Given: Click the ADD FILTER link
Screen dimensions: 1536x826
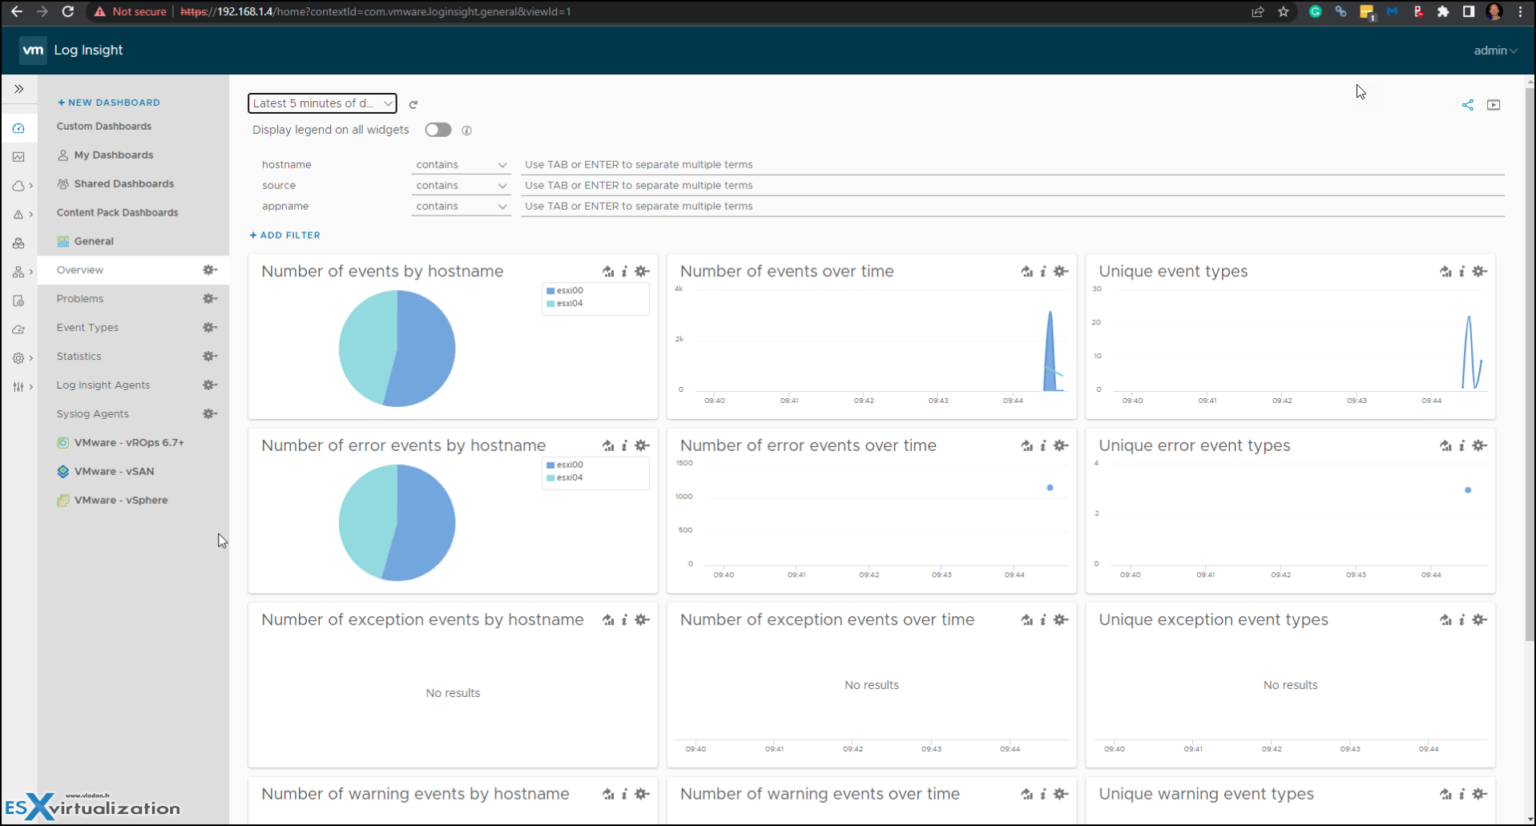Looking at the screenshot, I should click(x=284, y=234).
